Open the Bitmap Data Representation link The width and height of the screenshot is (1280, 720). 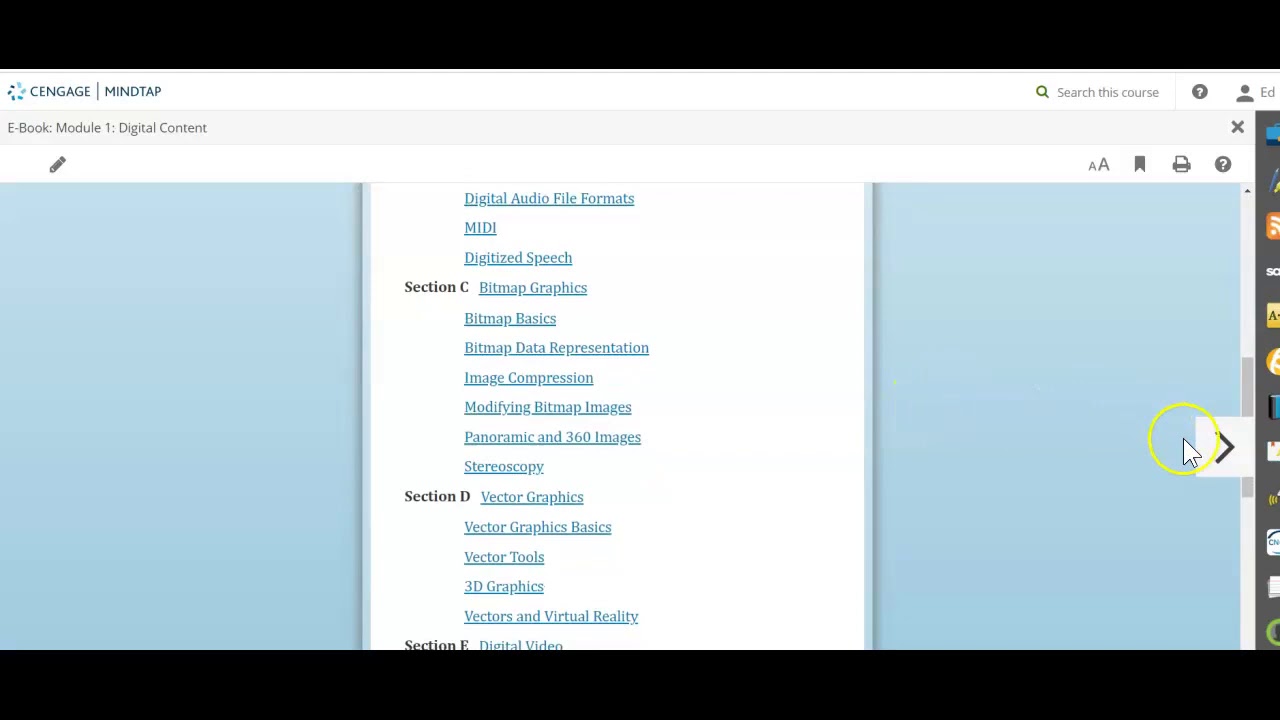(x=556, y=348)
